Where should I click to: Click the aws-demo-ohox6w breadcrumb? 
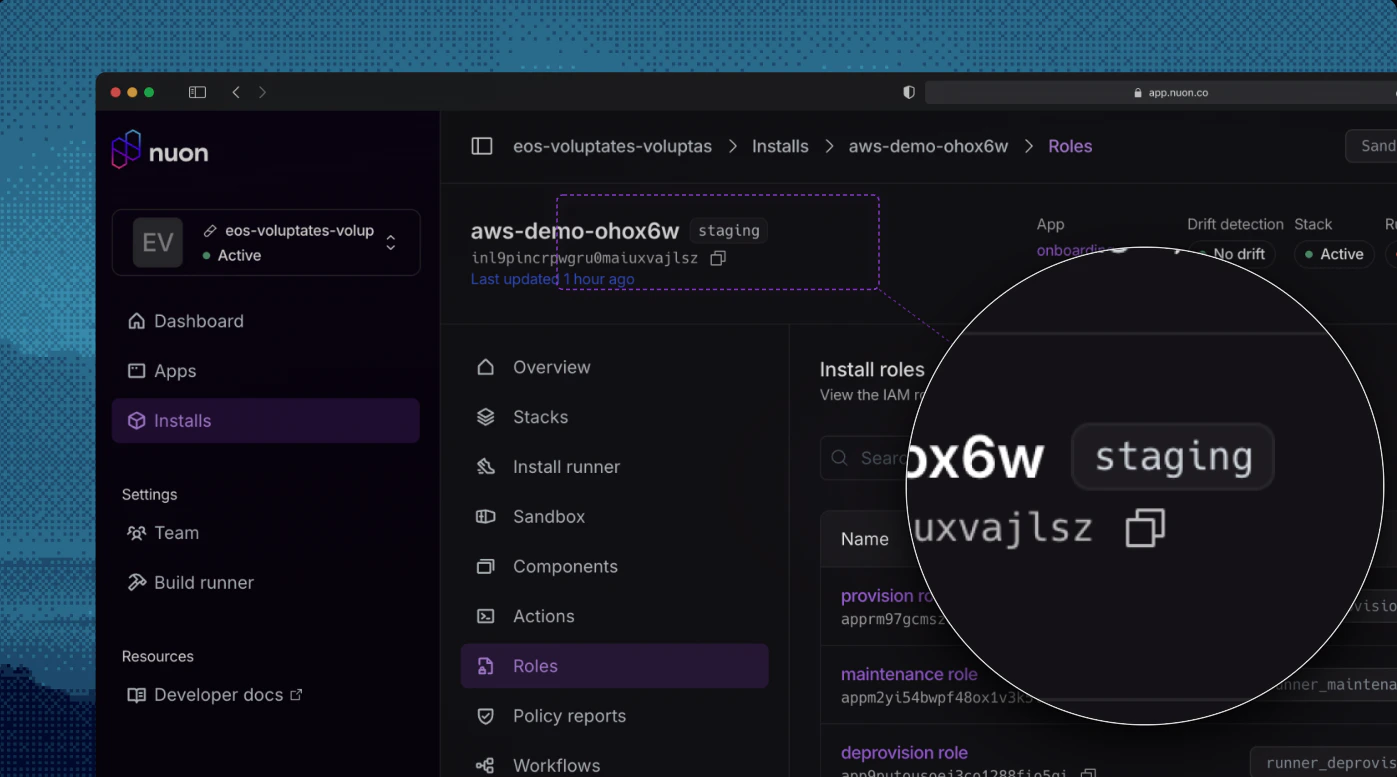click(928, 146)
